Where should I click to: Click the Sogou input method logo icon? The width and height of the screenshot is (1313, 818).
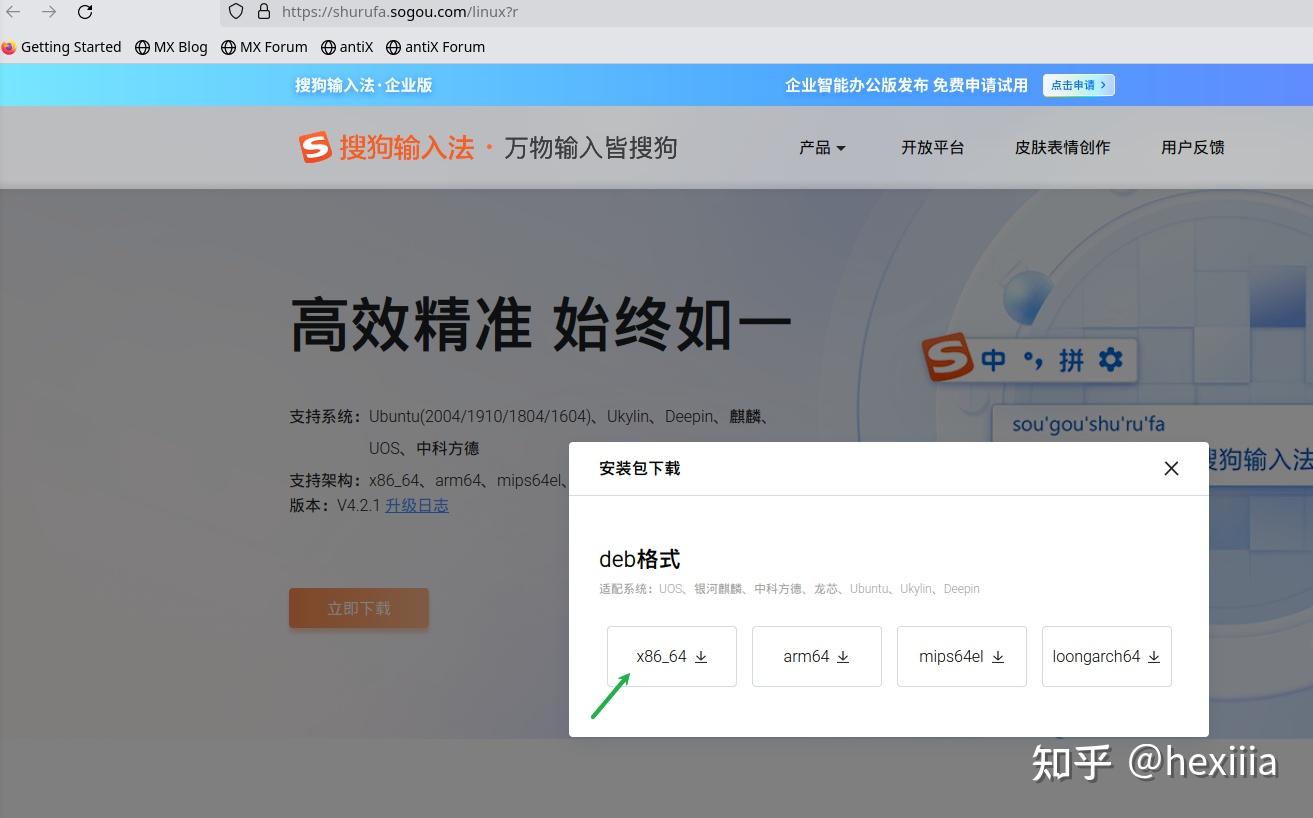[x=313, y=146]
